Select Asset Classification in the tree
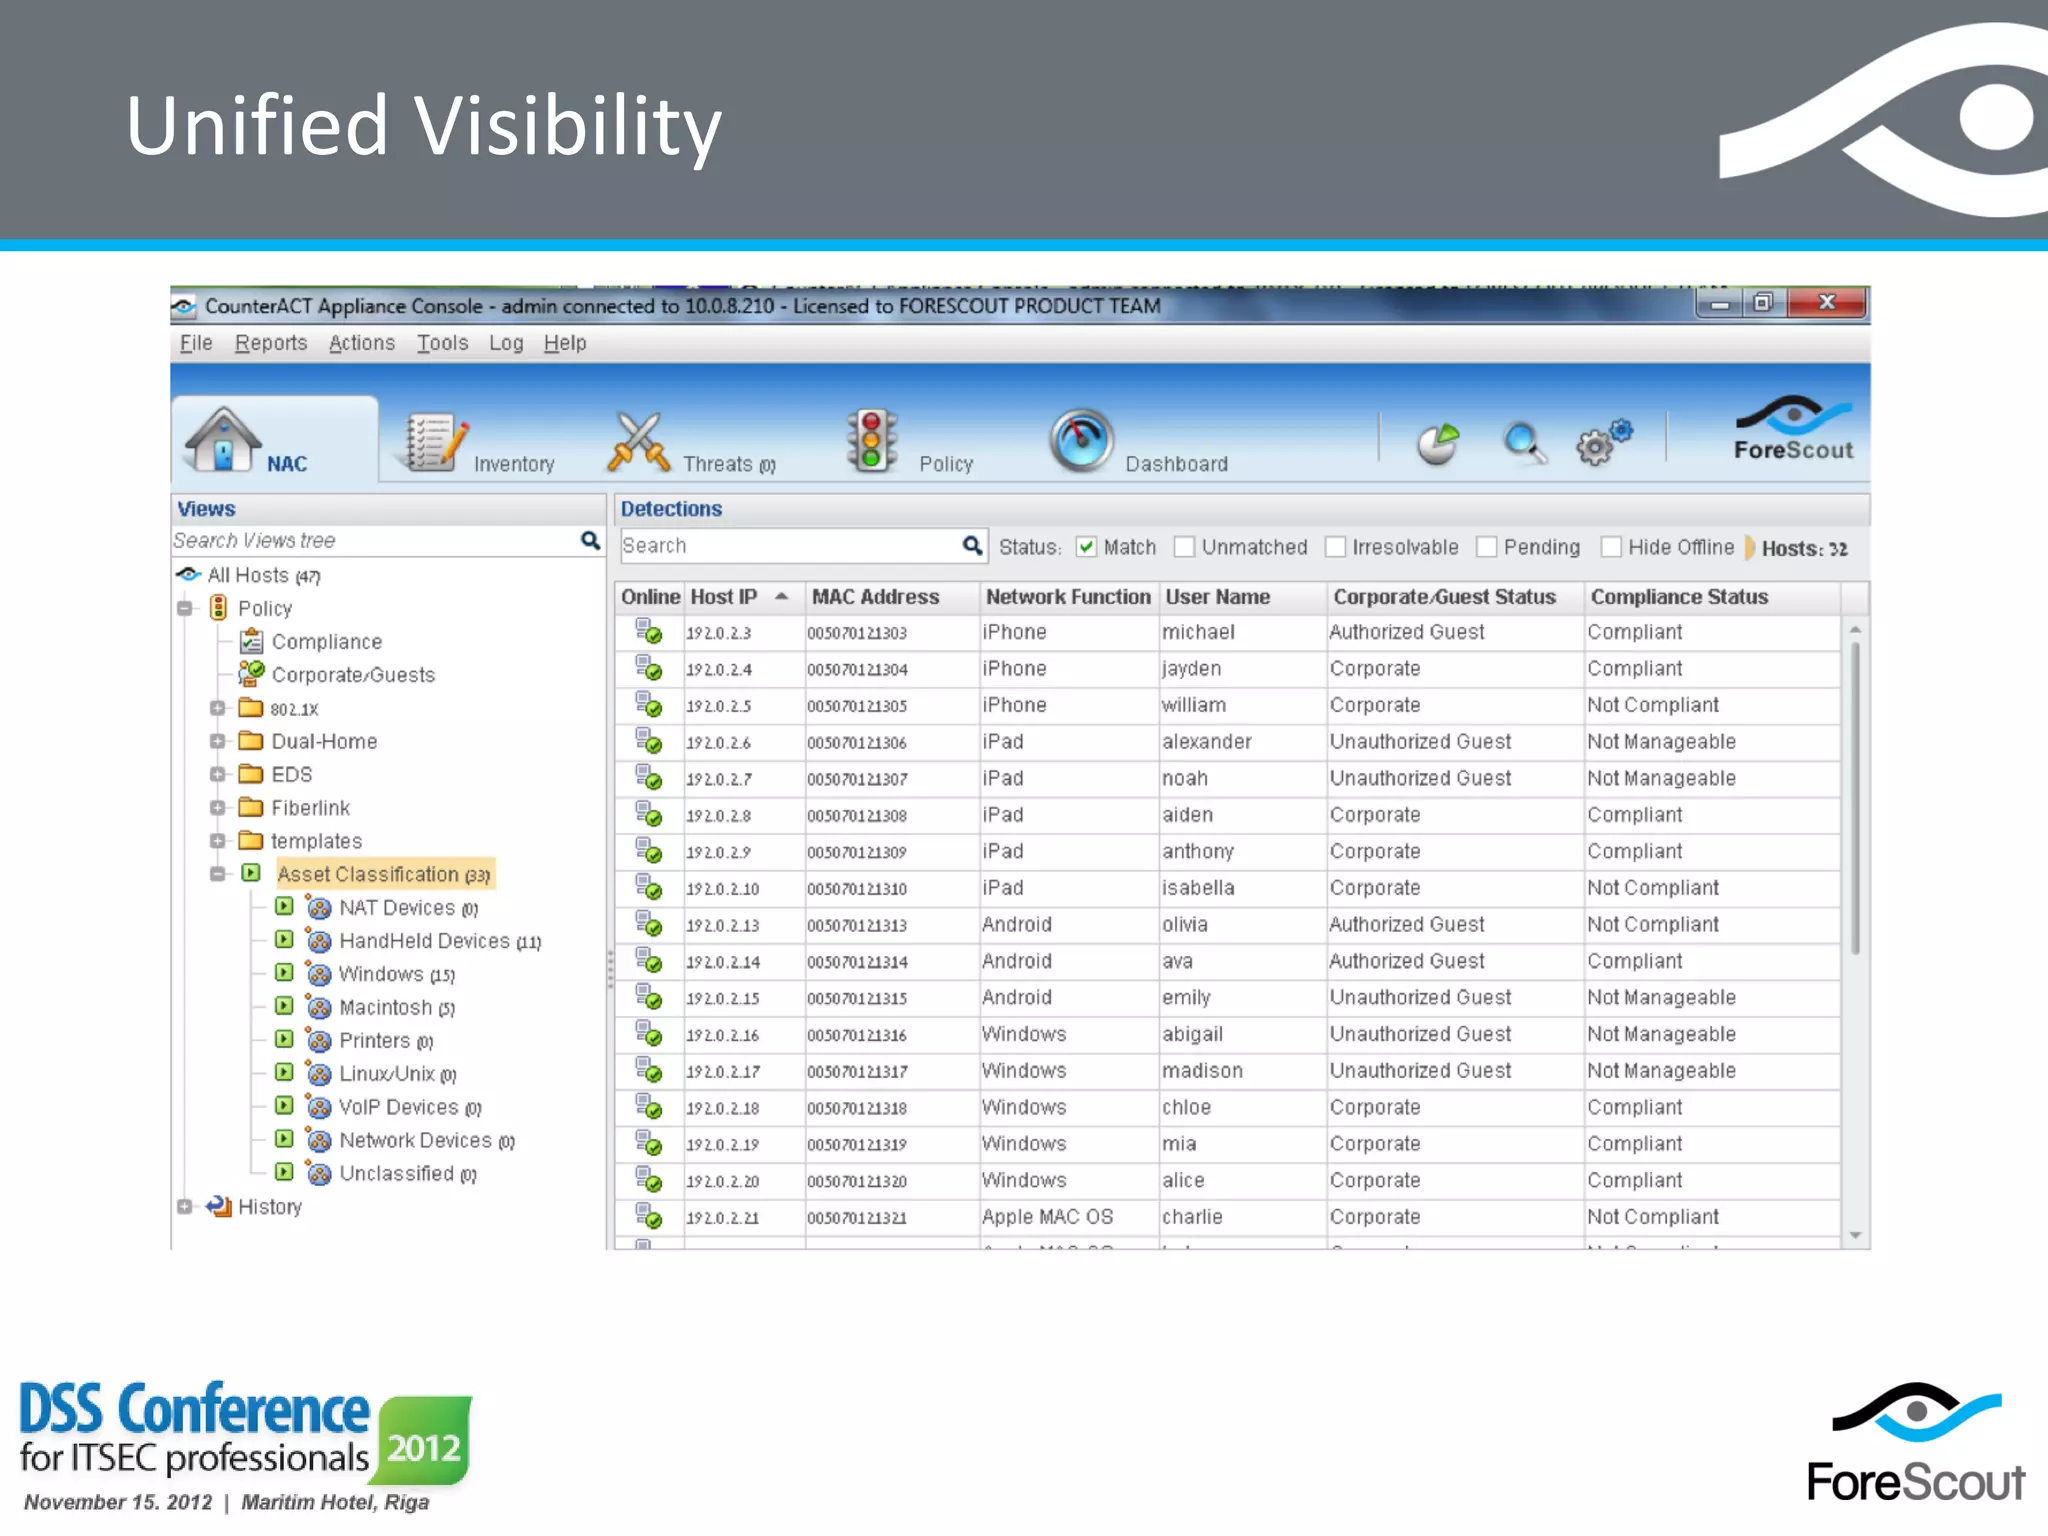 tap(384, 875)
